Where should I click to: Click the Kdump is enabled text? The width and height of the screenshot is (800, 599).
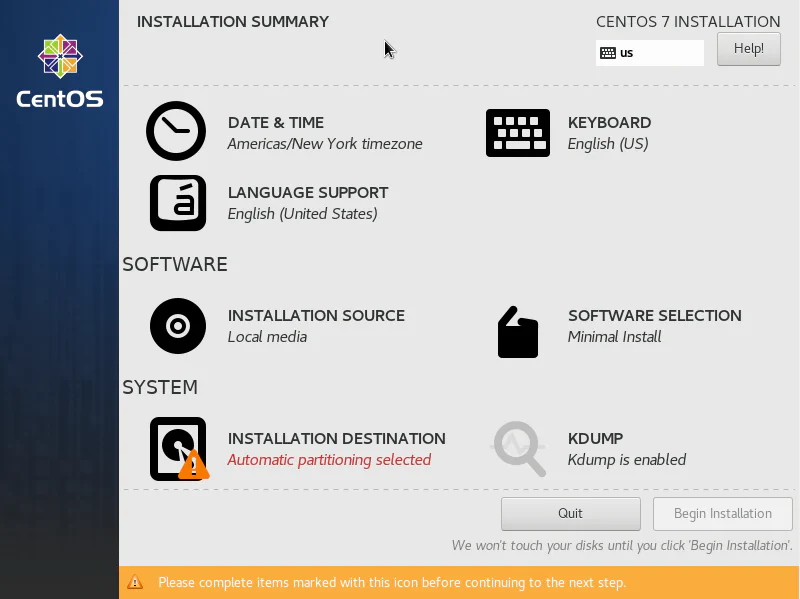(x=627, y=460)
